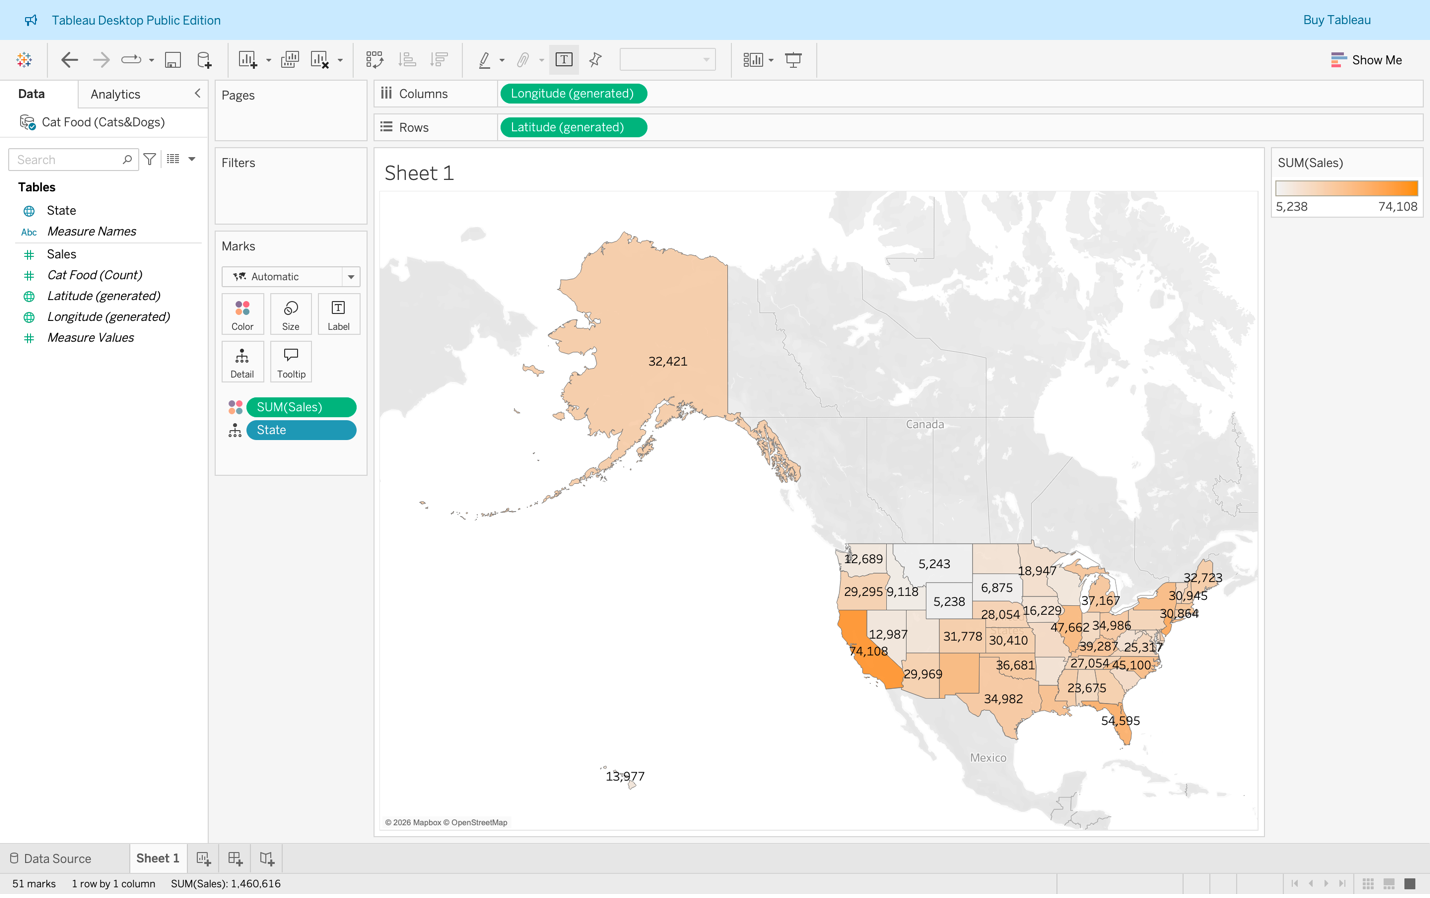Select the Sales measure field
1430x898 pixels.
tap(61, 255)
